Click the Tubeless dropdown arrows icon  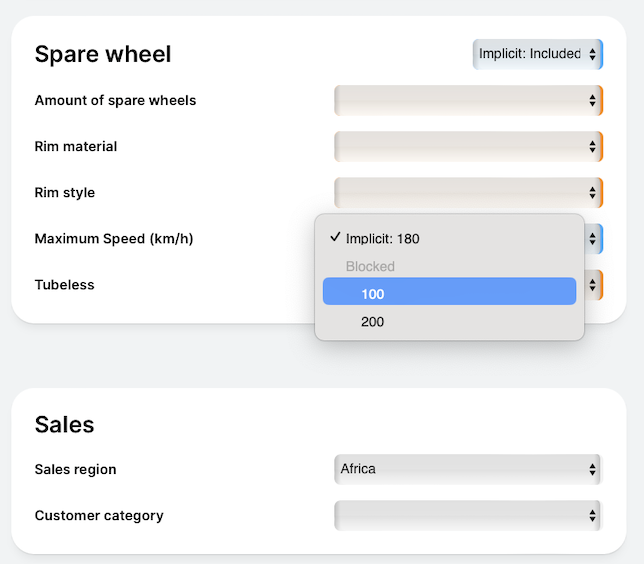592,285
